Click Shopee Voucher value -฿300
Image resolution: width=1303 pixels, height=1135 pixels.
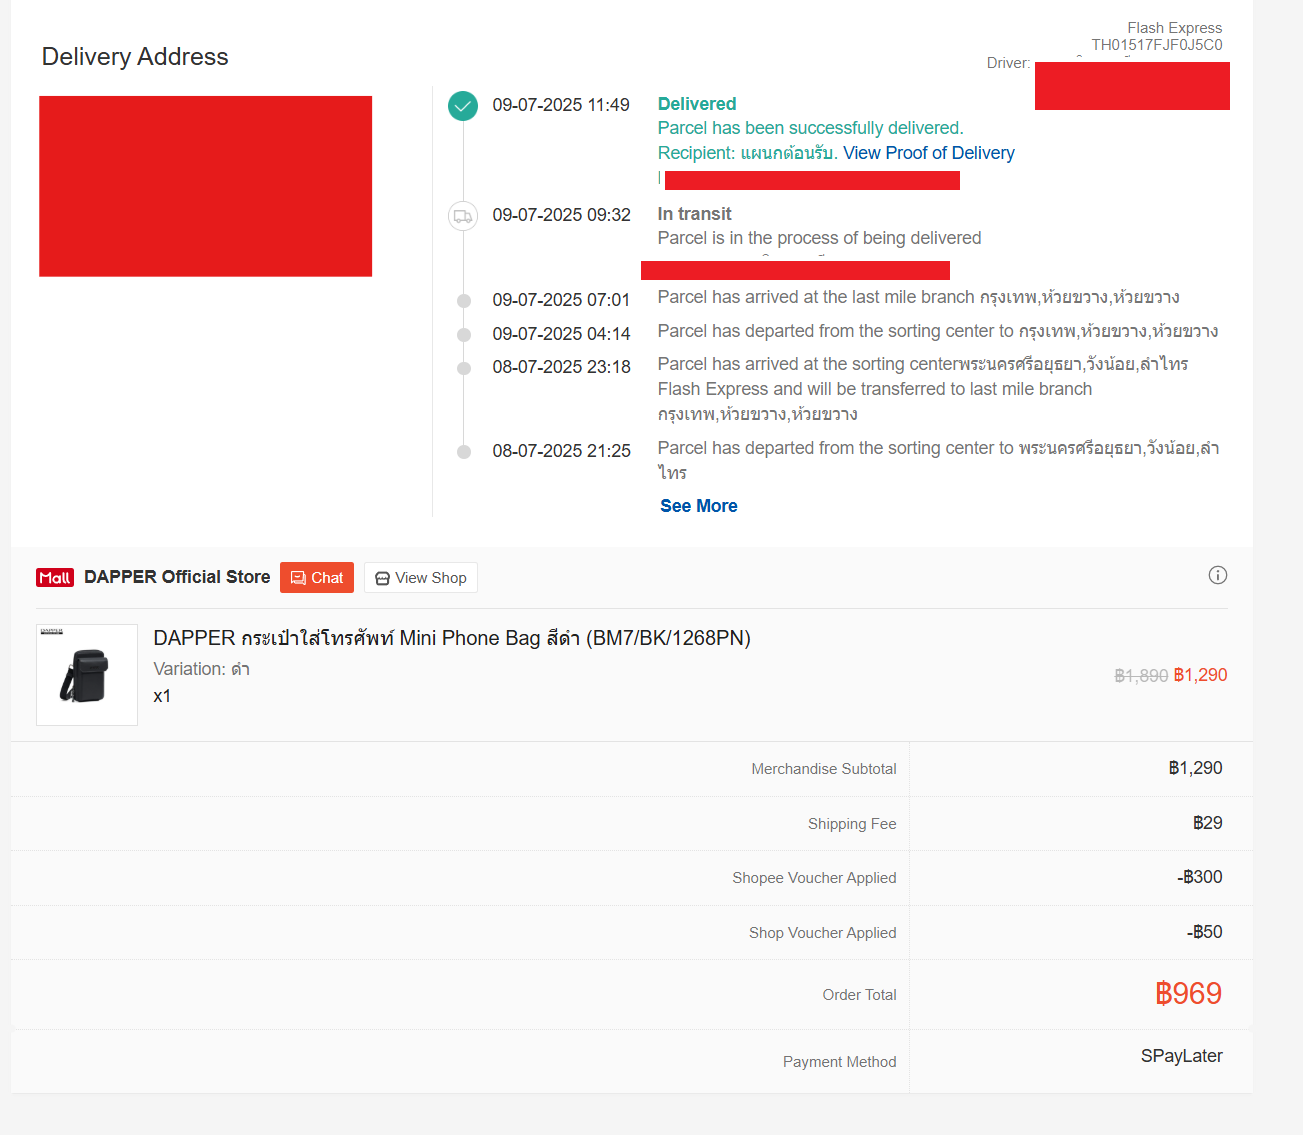click(x=1200, y=877)
